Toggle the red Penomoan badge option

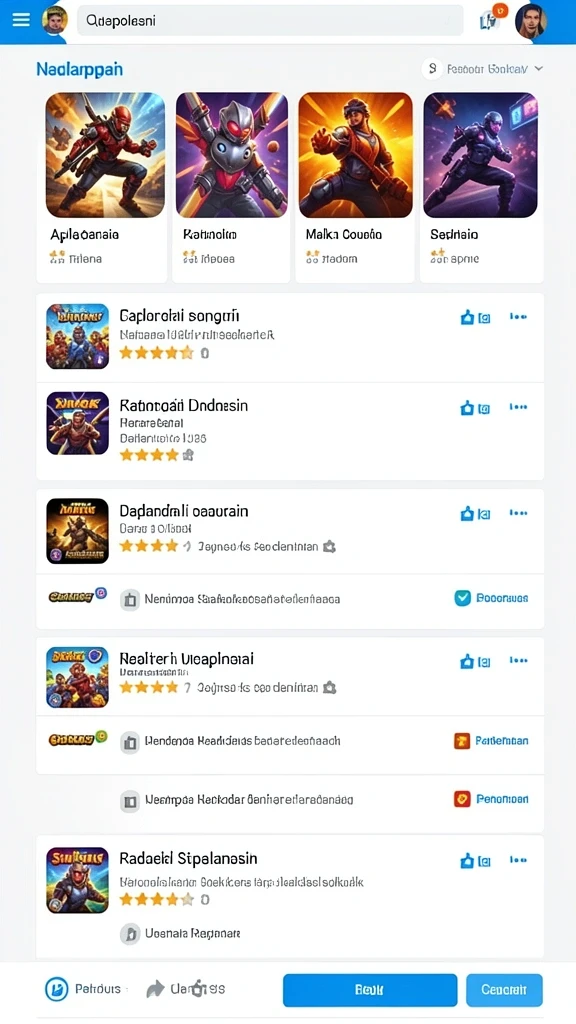tap(462, 799)
